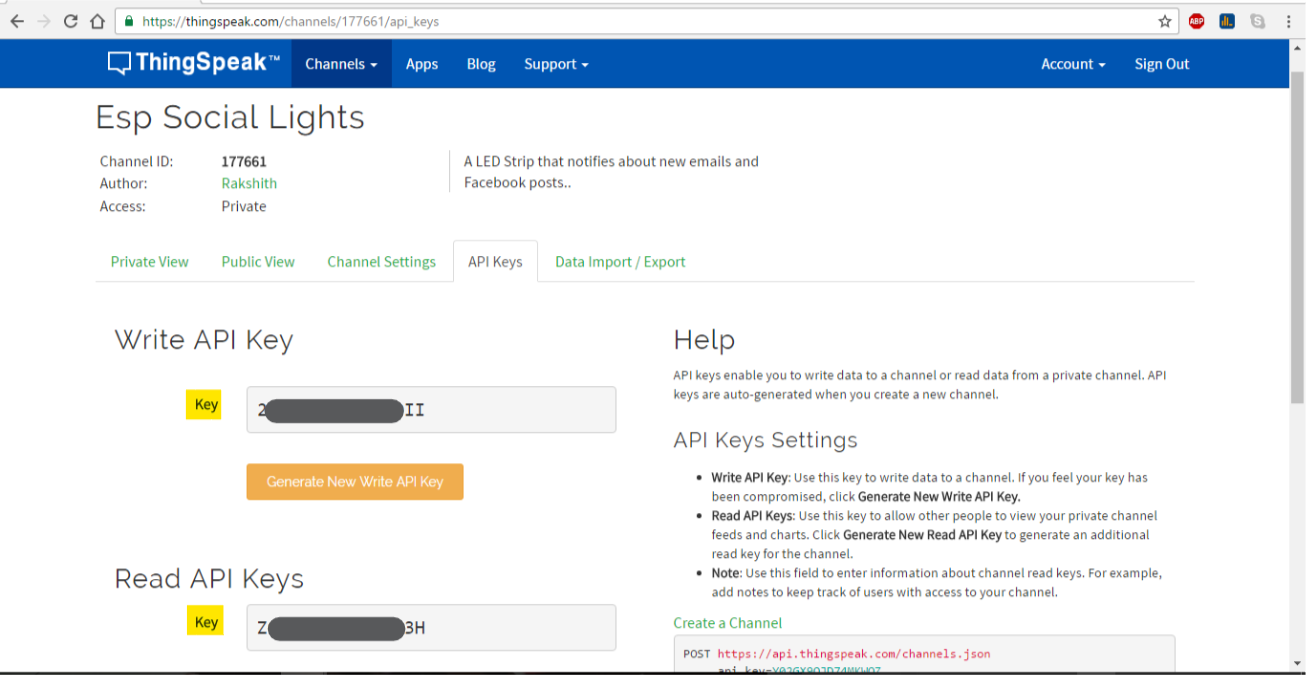Click the Esp Social Lights title
1306x675 pixels.
pos(229,118)
